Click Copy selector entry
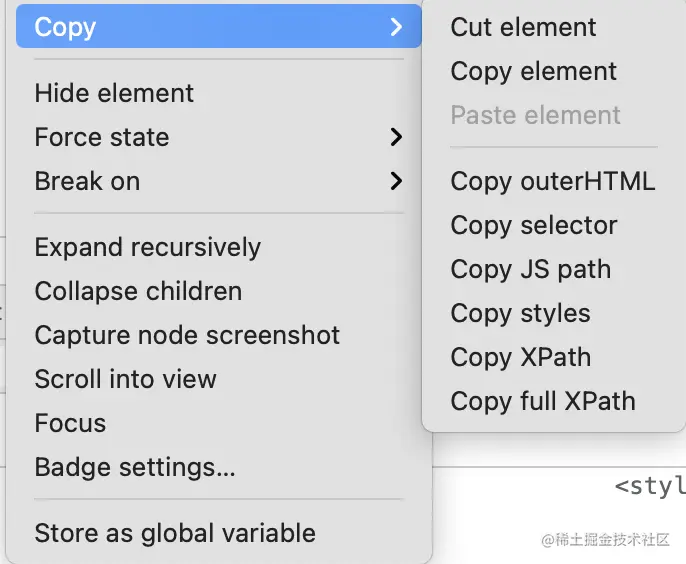This screenshot has width=686, height=564. click(533, 225)
